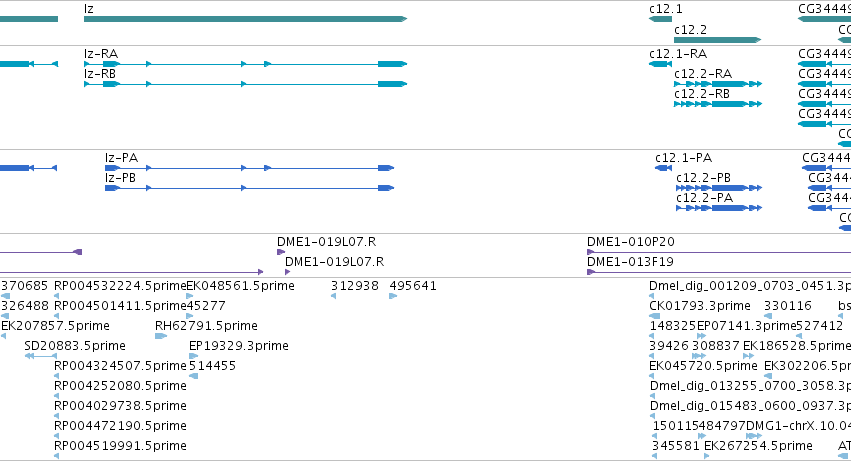Click EK186528.5prime label

(x=797, y=346)
